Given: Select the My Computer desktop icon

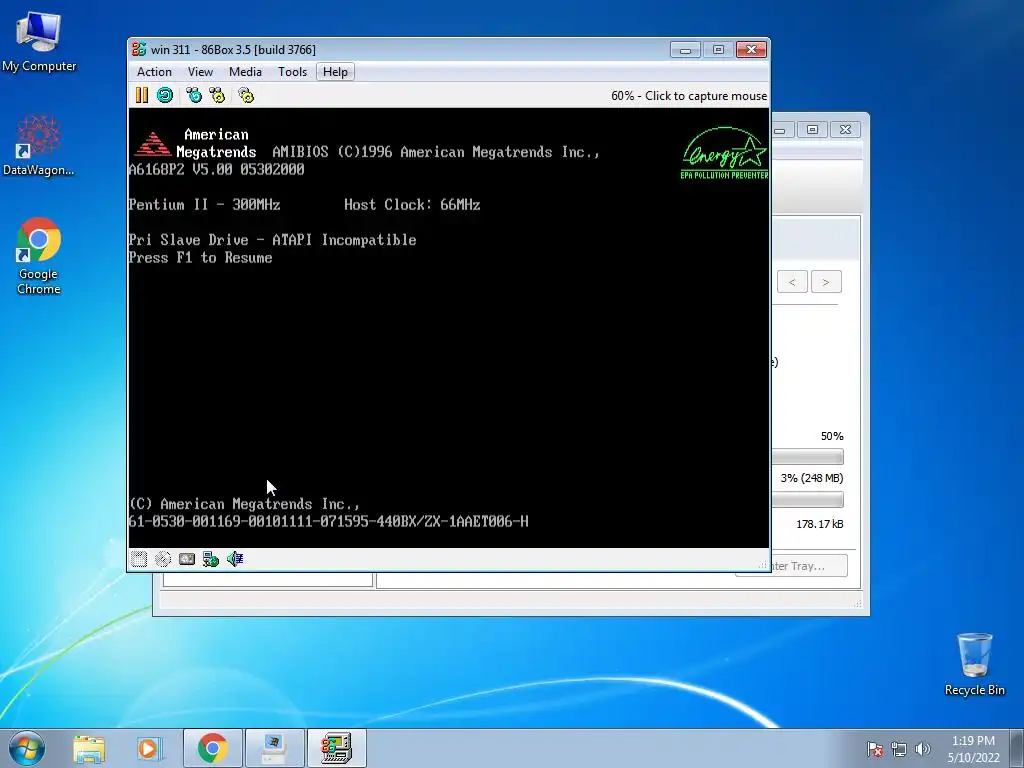Looking at the screenshot, I should 39,42.
